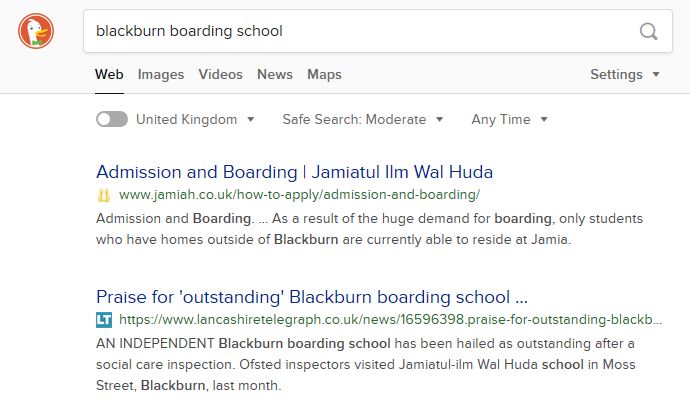Open the Admission and Boarding Jamiatul result
This screenshot has height=417, width=690.
294,172
